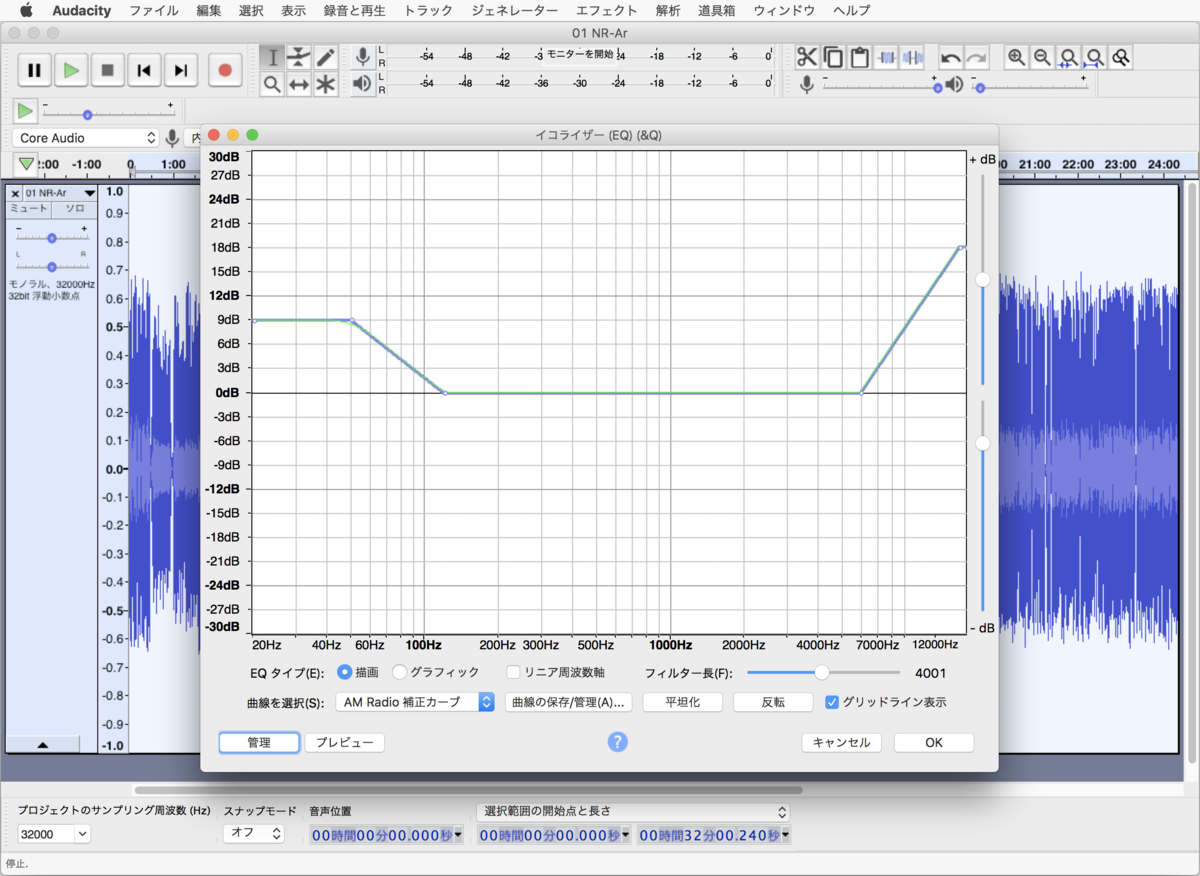Click the 反転 button

pyautogui.click(x=773, y=702)
